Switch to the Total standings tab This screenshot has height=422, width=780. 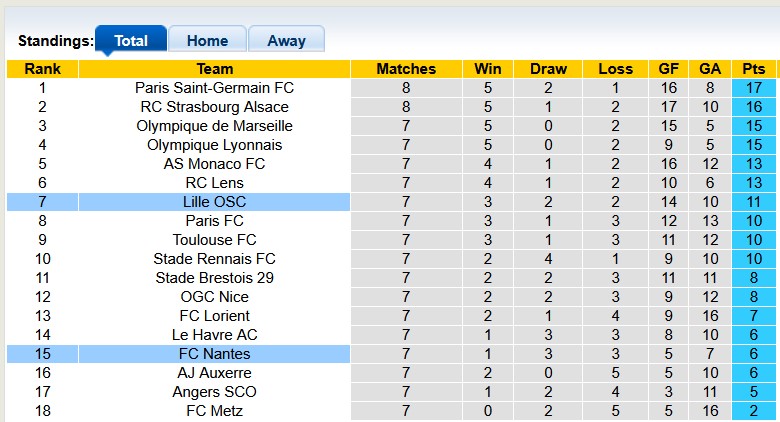coord(131,41)
